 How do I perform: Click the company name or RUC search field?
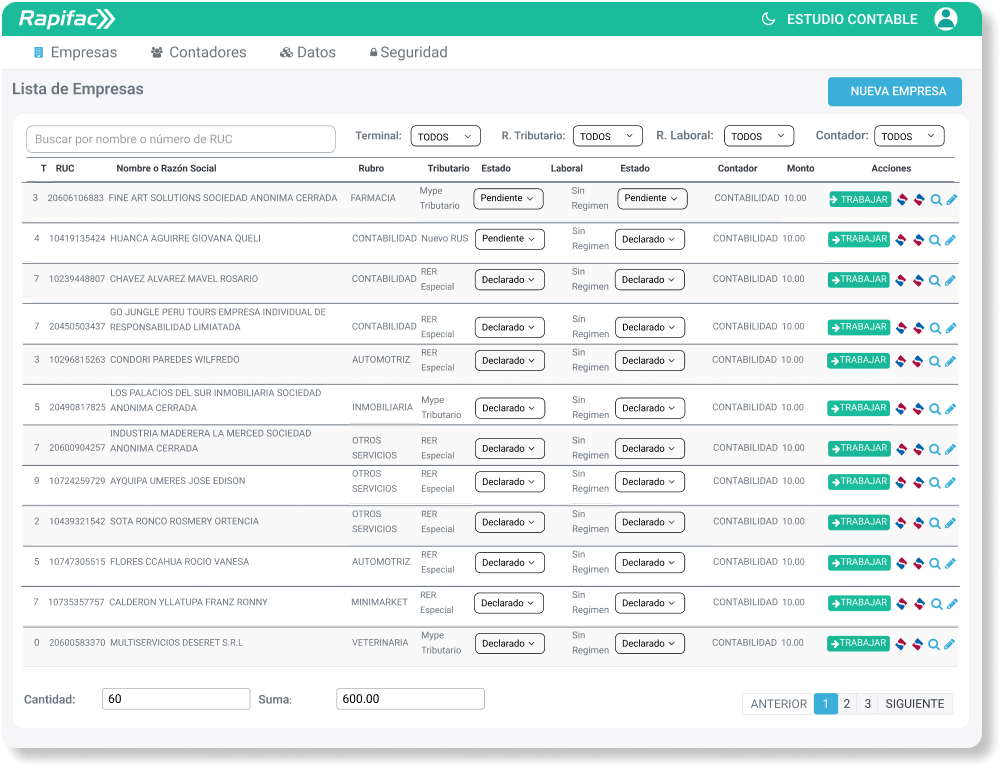click(181, 139)
